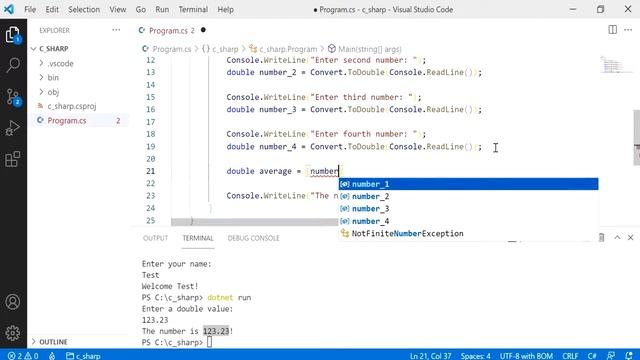Image resolution: width=640 pixels, height=360 pixels.
Task: Click the c_sharp project item in status bar
Action: click(83, 356)
